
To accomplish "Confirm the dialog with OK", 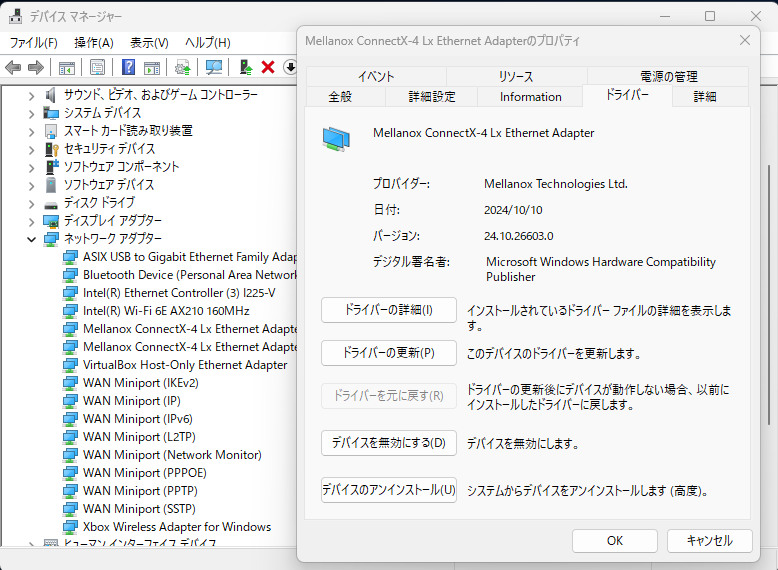I will tap(615, 541).
